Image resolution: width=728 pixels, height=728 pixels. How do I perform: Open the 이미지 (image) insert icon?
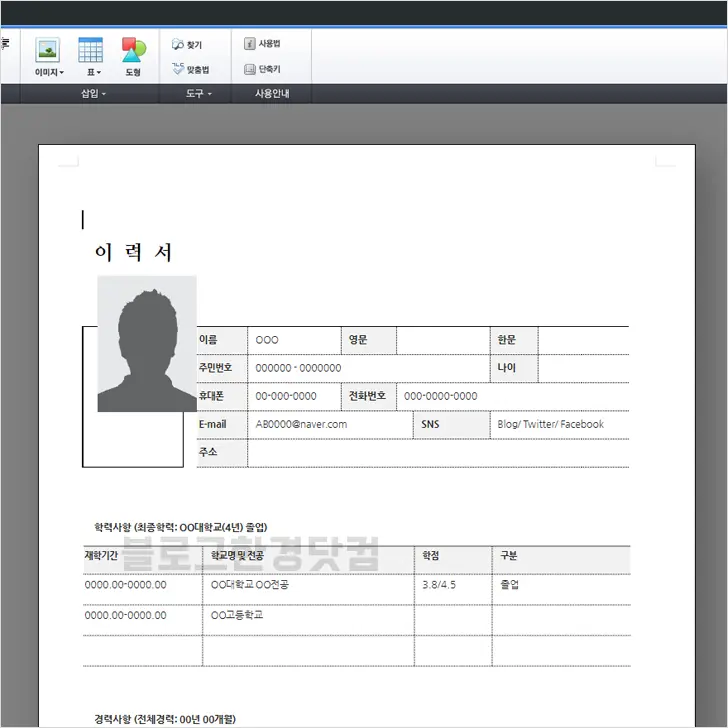[x=47, y=50]
